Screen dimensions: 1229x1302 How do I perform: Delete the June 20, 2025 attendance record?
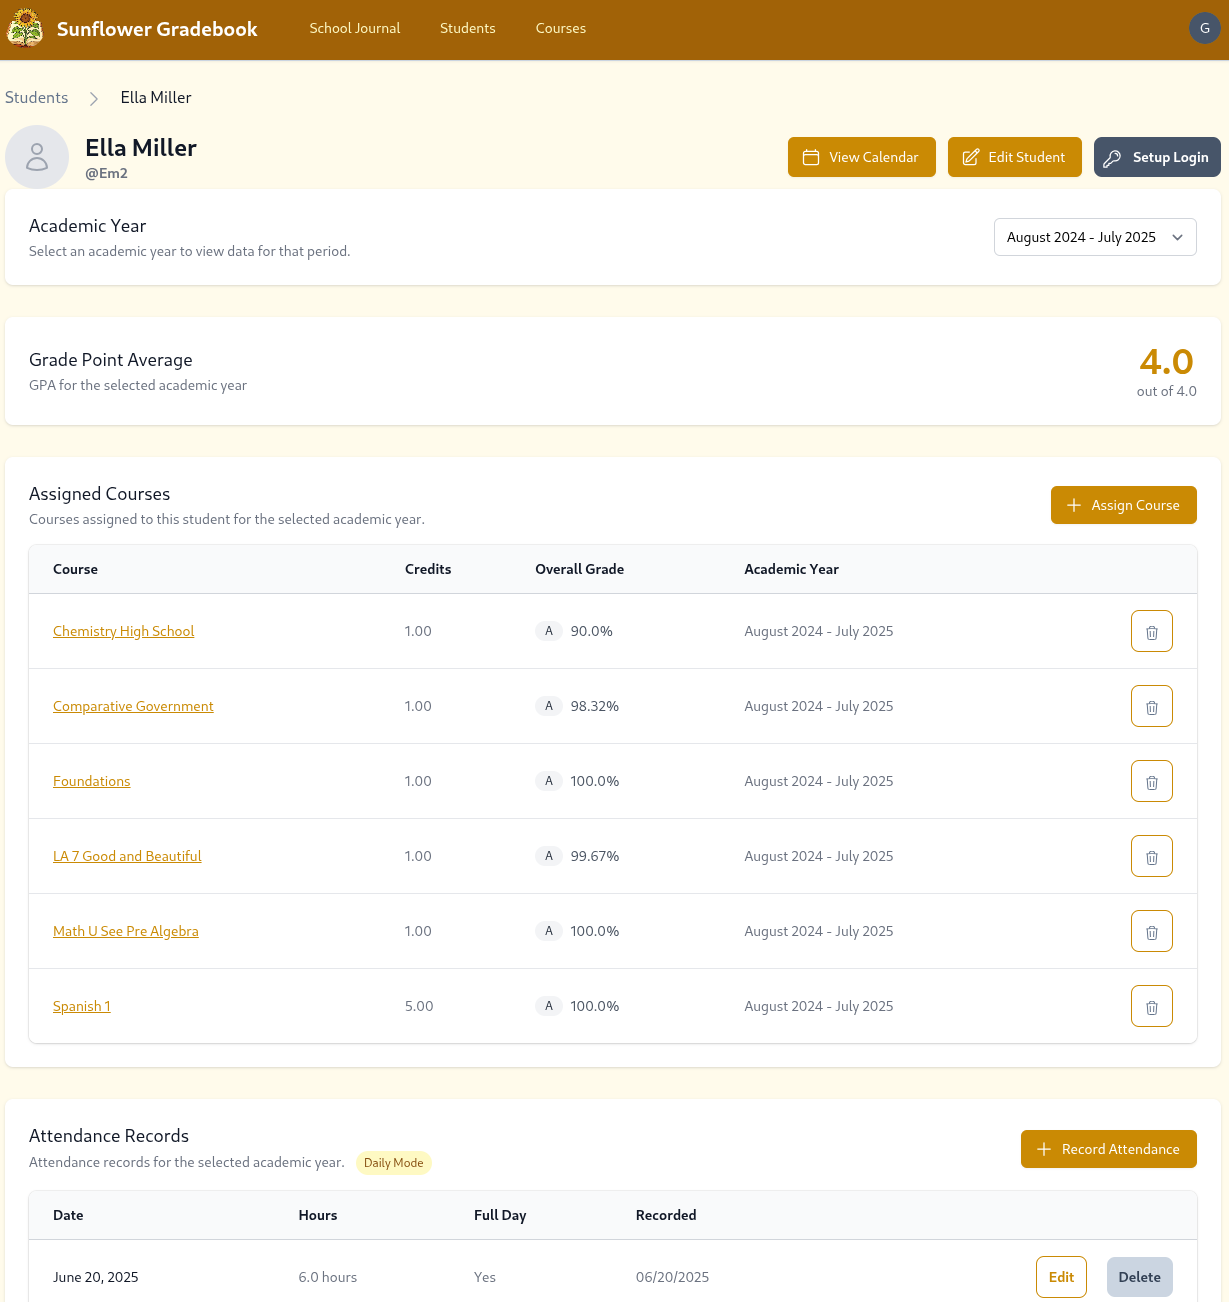point(1139,1277)
